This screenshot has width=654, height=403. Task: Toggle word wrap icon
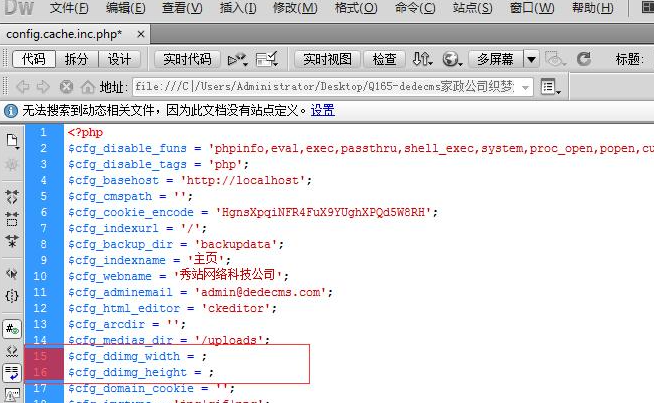click(12, 373)
